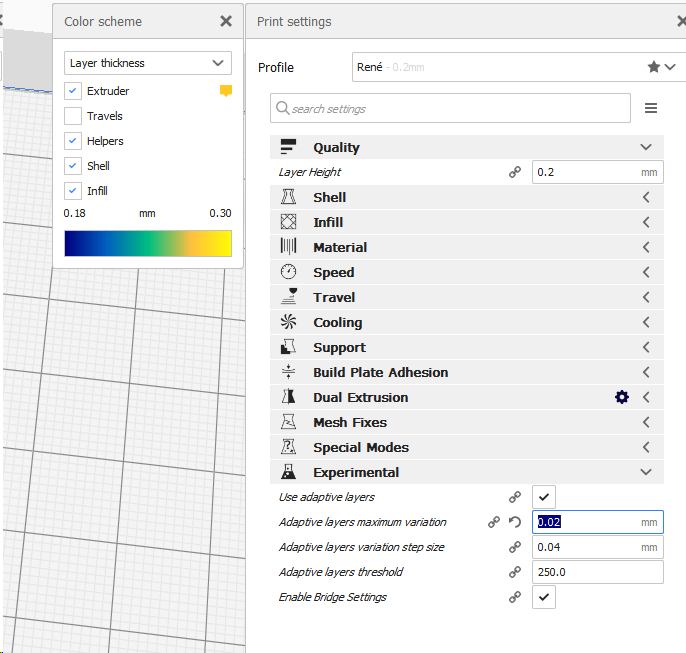Uncheck the Extruder checkbox
Screen dimensions: 686x653
(73, 91)
